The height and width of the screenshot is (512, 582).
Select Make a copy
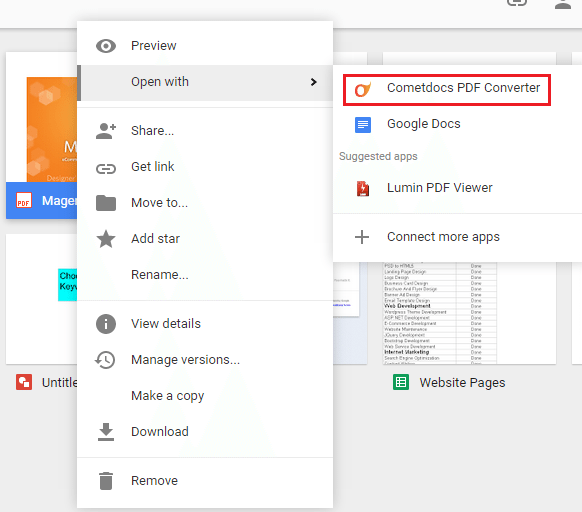[x=205, y=396]
